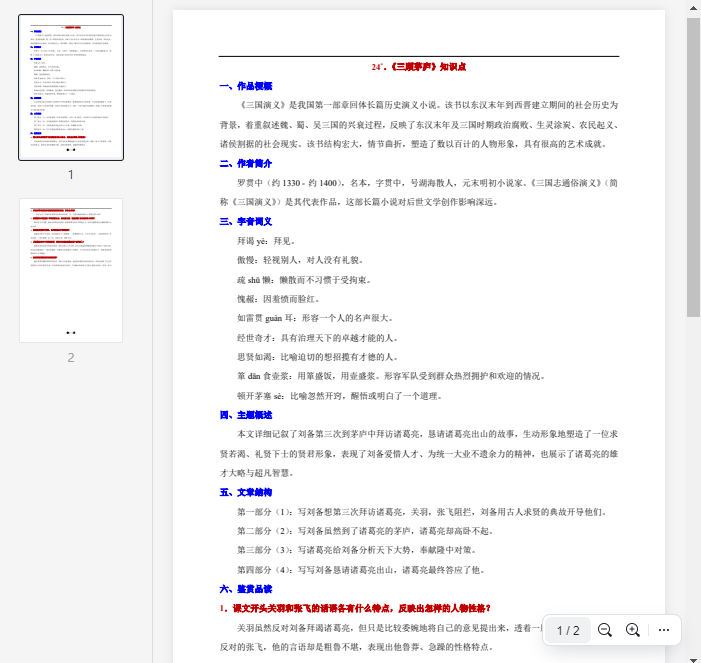Click the scroll up arrow of the document scrollbar
701x663 pixels.
point(693,8)
